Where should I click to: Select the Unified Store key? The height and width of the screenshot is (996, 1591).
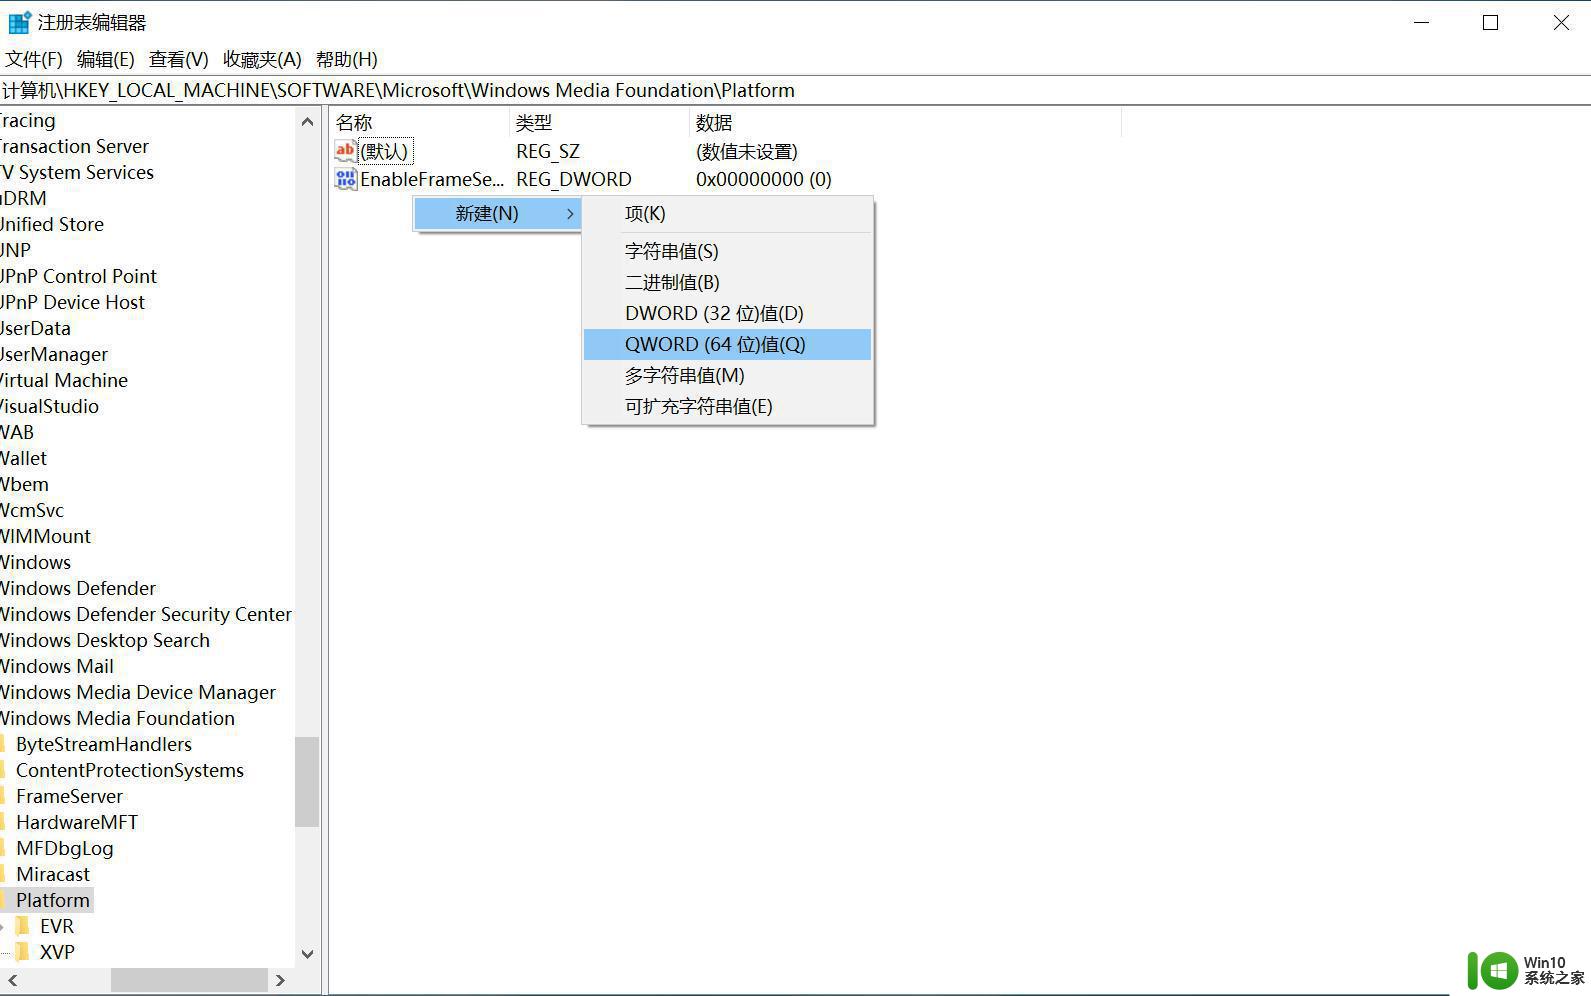tap(52, 224)
